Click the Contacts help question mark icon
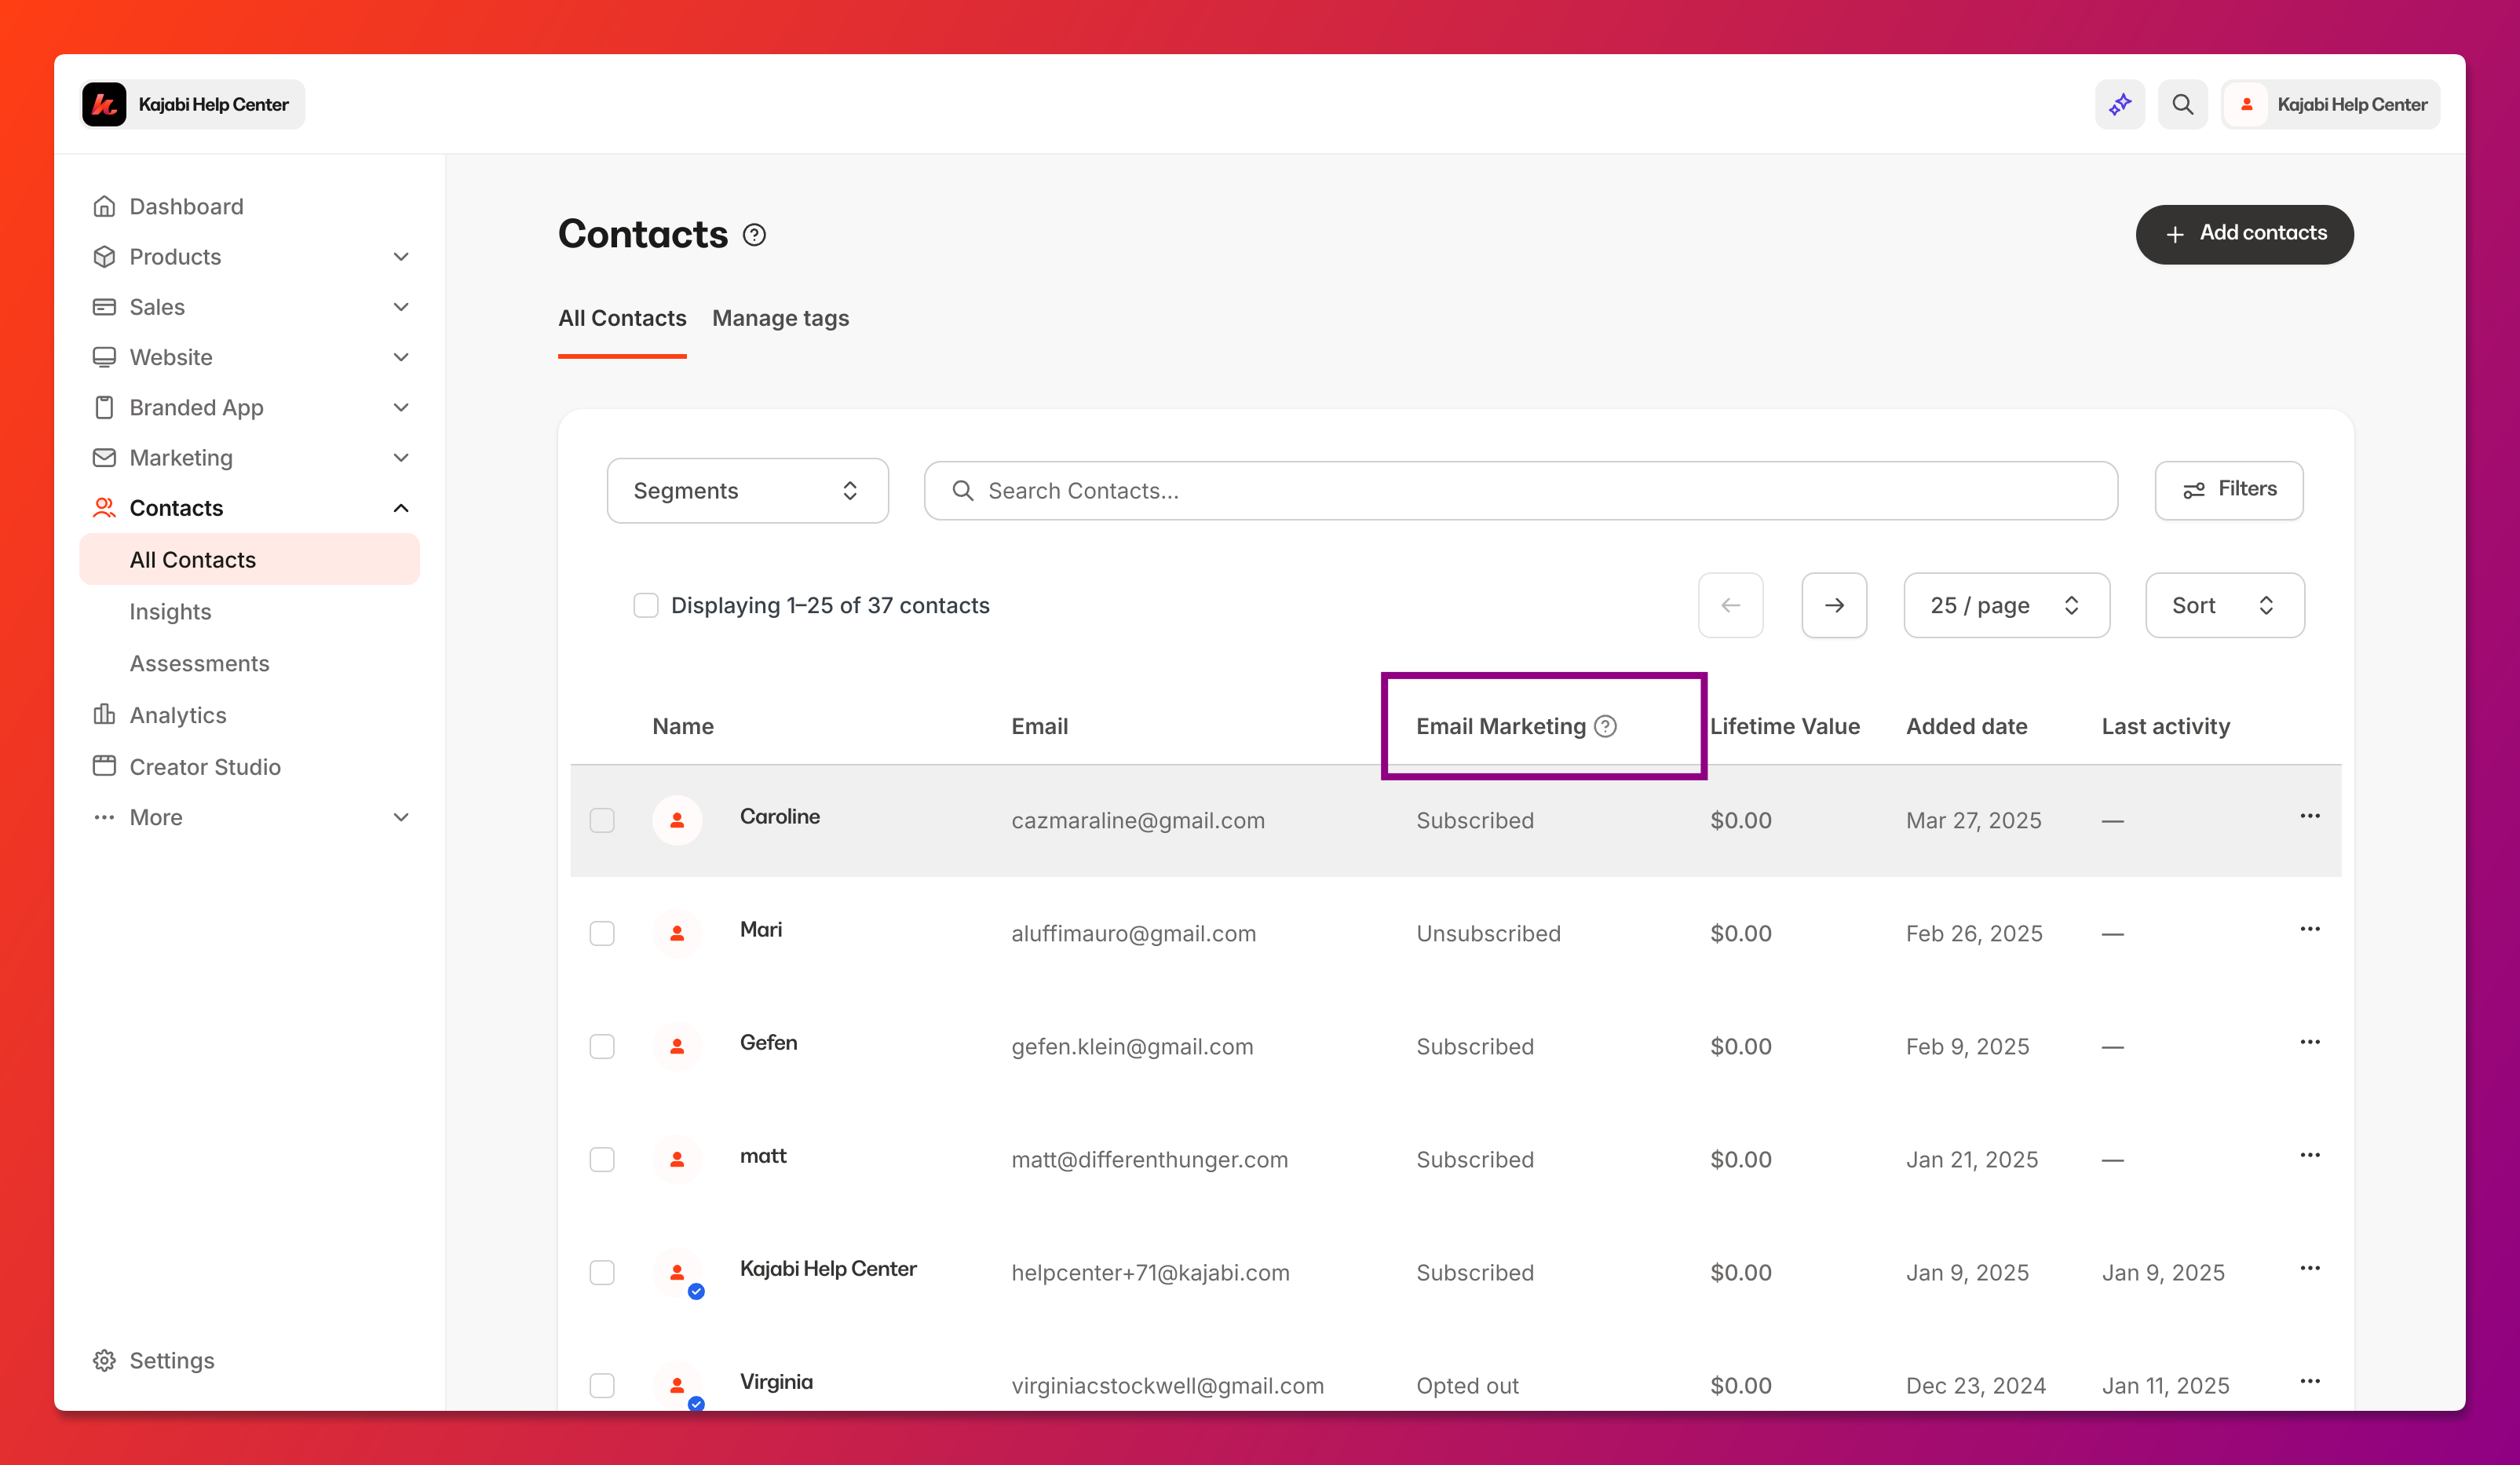Screen dimensions: 2520x1465 (x=754, y=235)
